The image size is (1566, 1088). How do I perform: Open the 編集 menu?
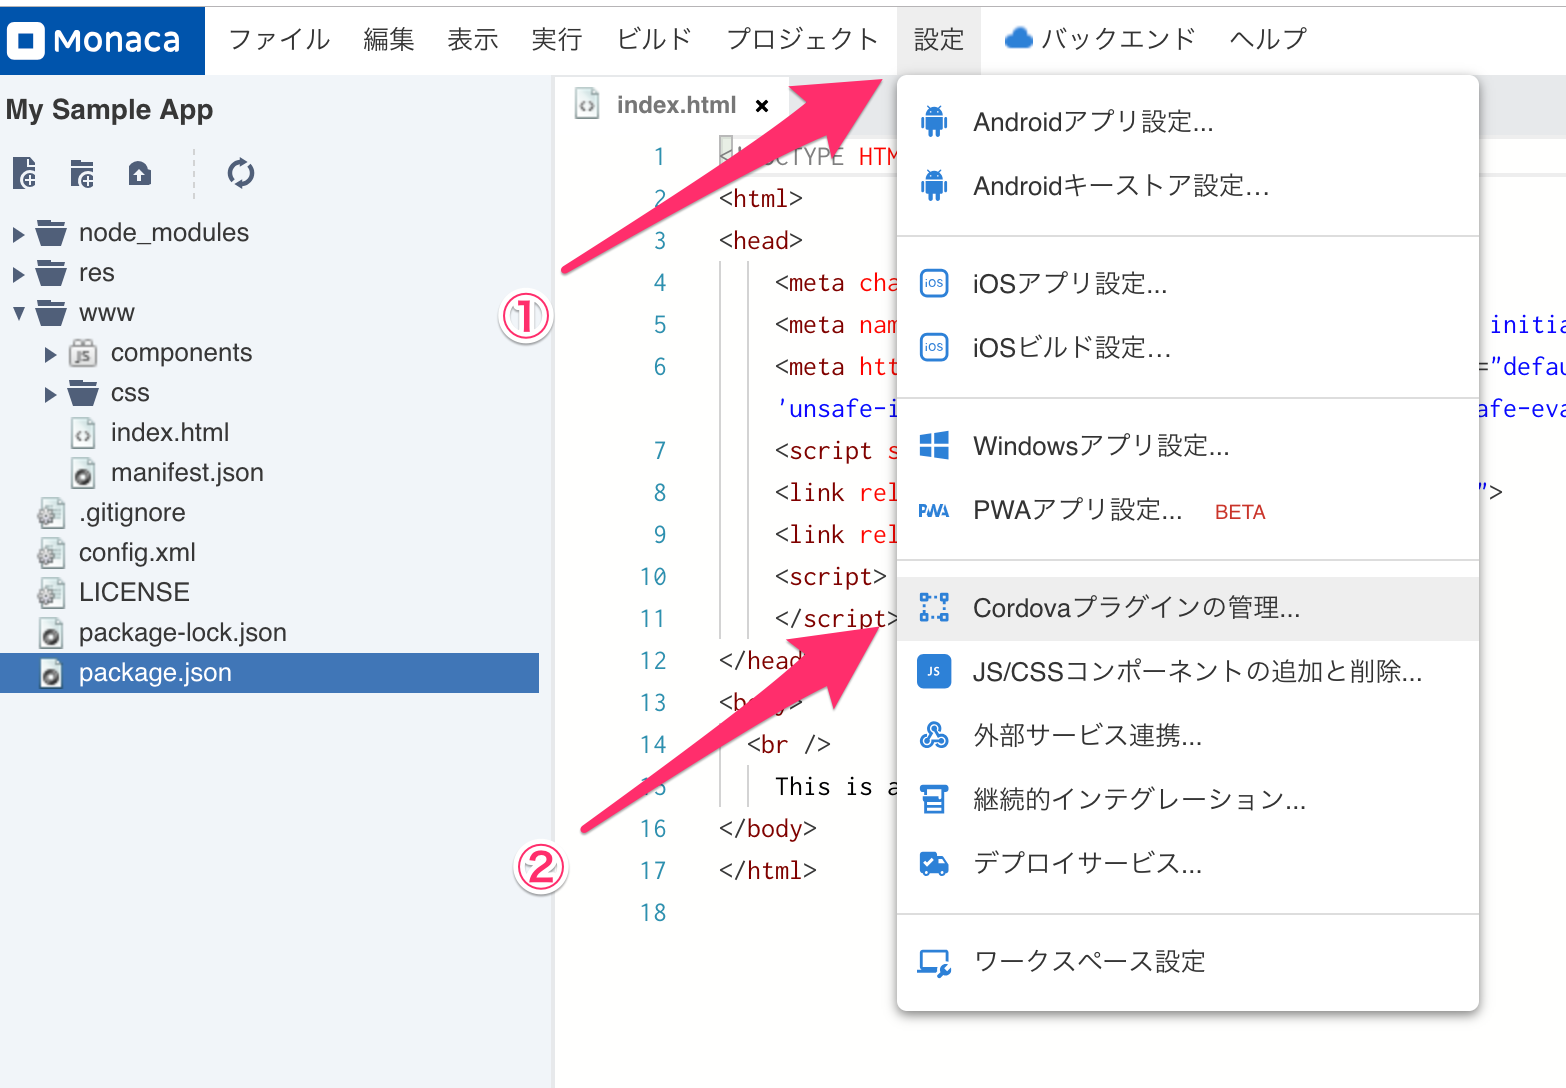coord(389,39)
